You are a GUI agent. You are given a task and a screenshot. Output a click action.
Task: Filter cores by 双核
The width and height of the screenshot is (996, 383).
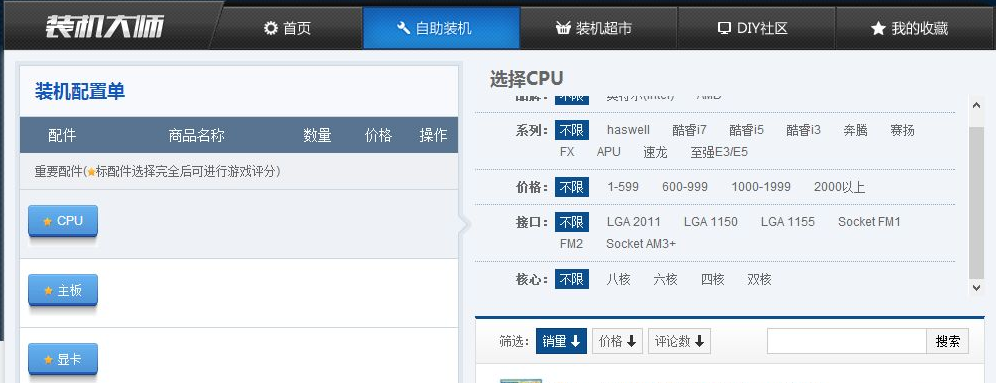coord(759,279)
